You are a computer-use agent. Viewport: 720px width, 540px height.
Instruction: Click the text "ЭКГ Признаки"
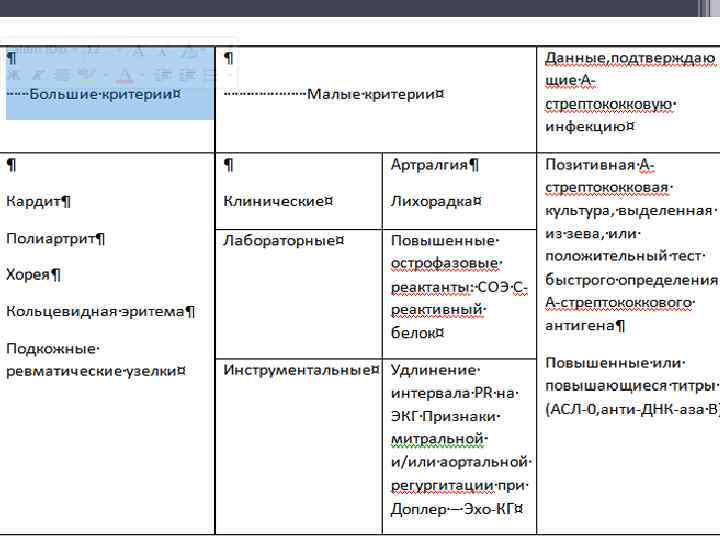443,416
